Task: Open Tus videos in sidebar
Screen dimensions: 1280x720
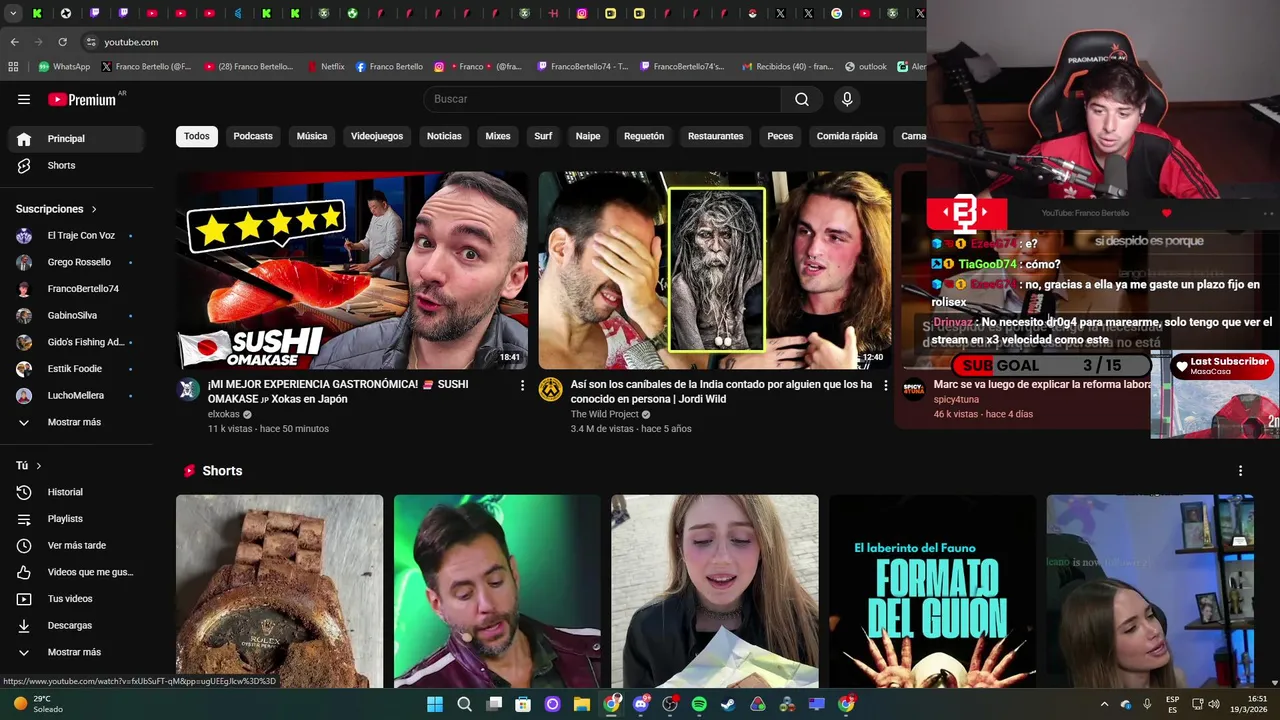Action: [x=76, y=599]
